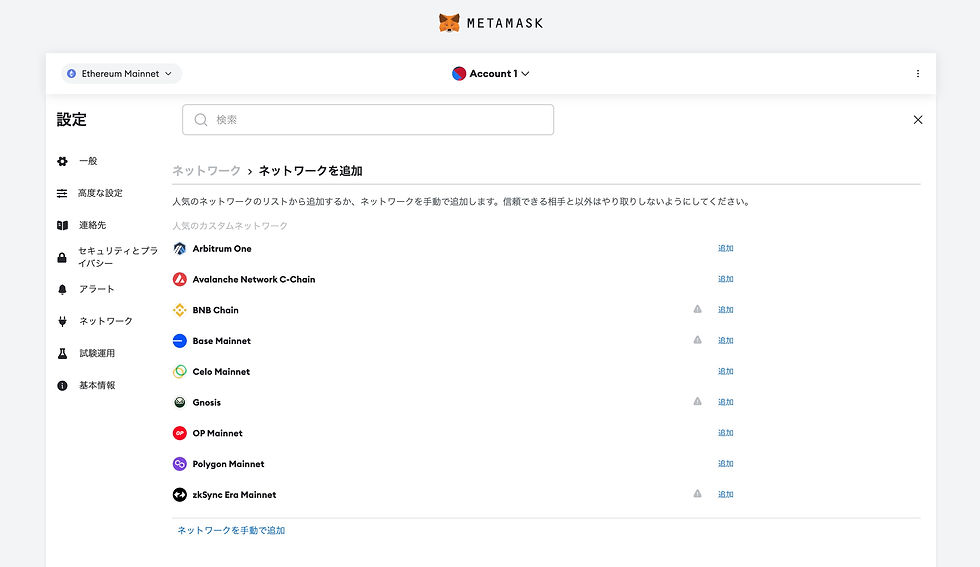
Task: Add Gnosis network via 追加 link
Action: click(x=725, y=402)
